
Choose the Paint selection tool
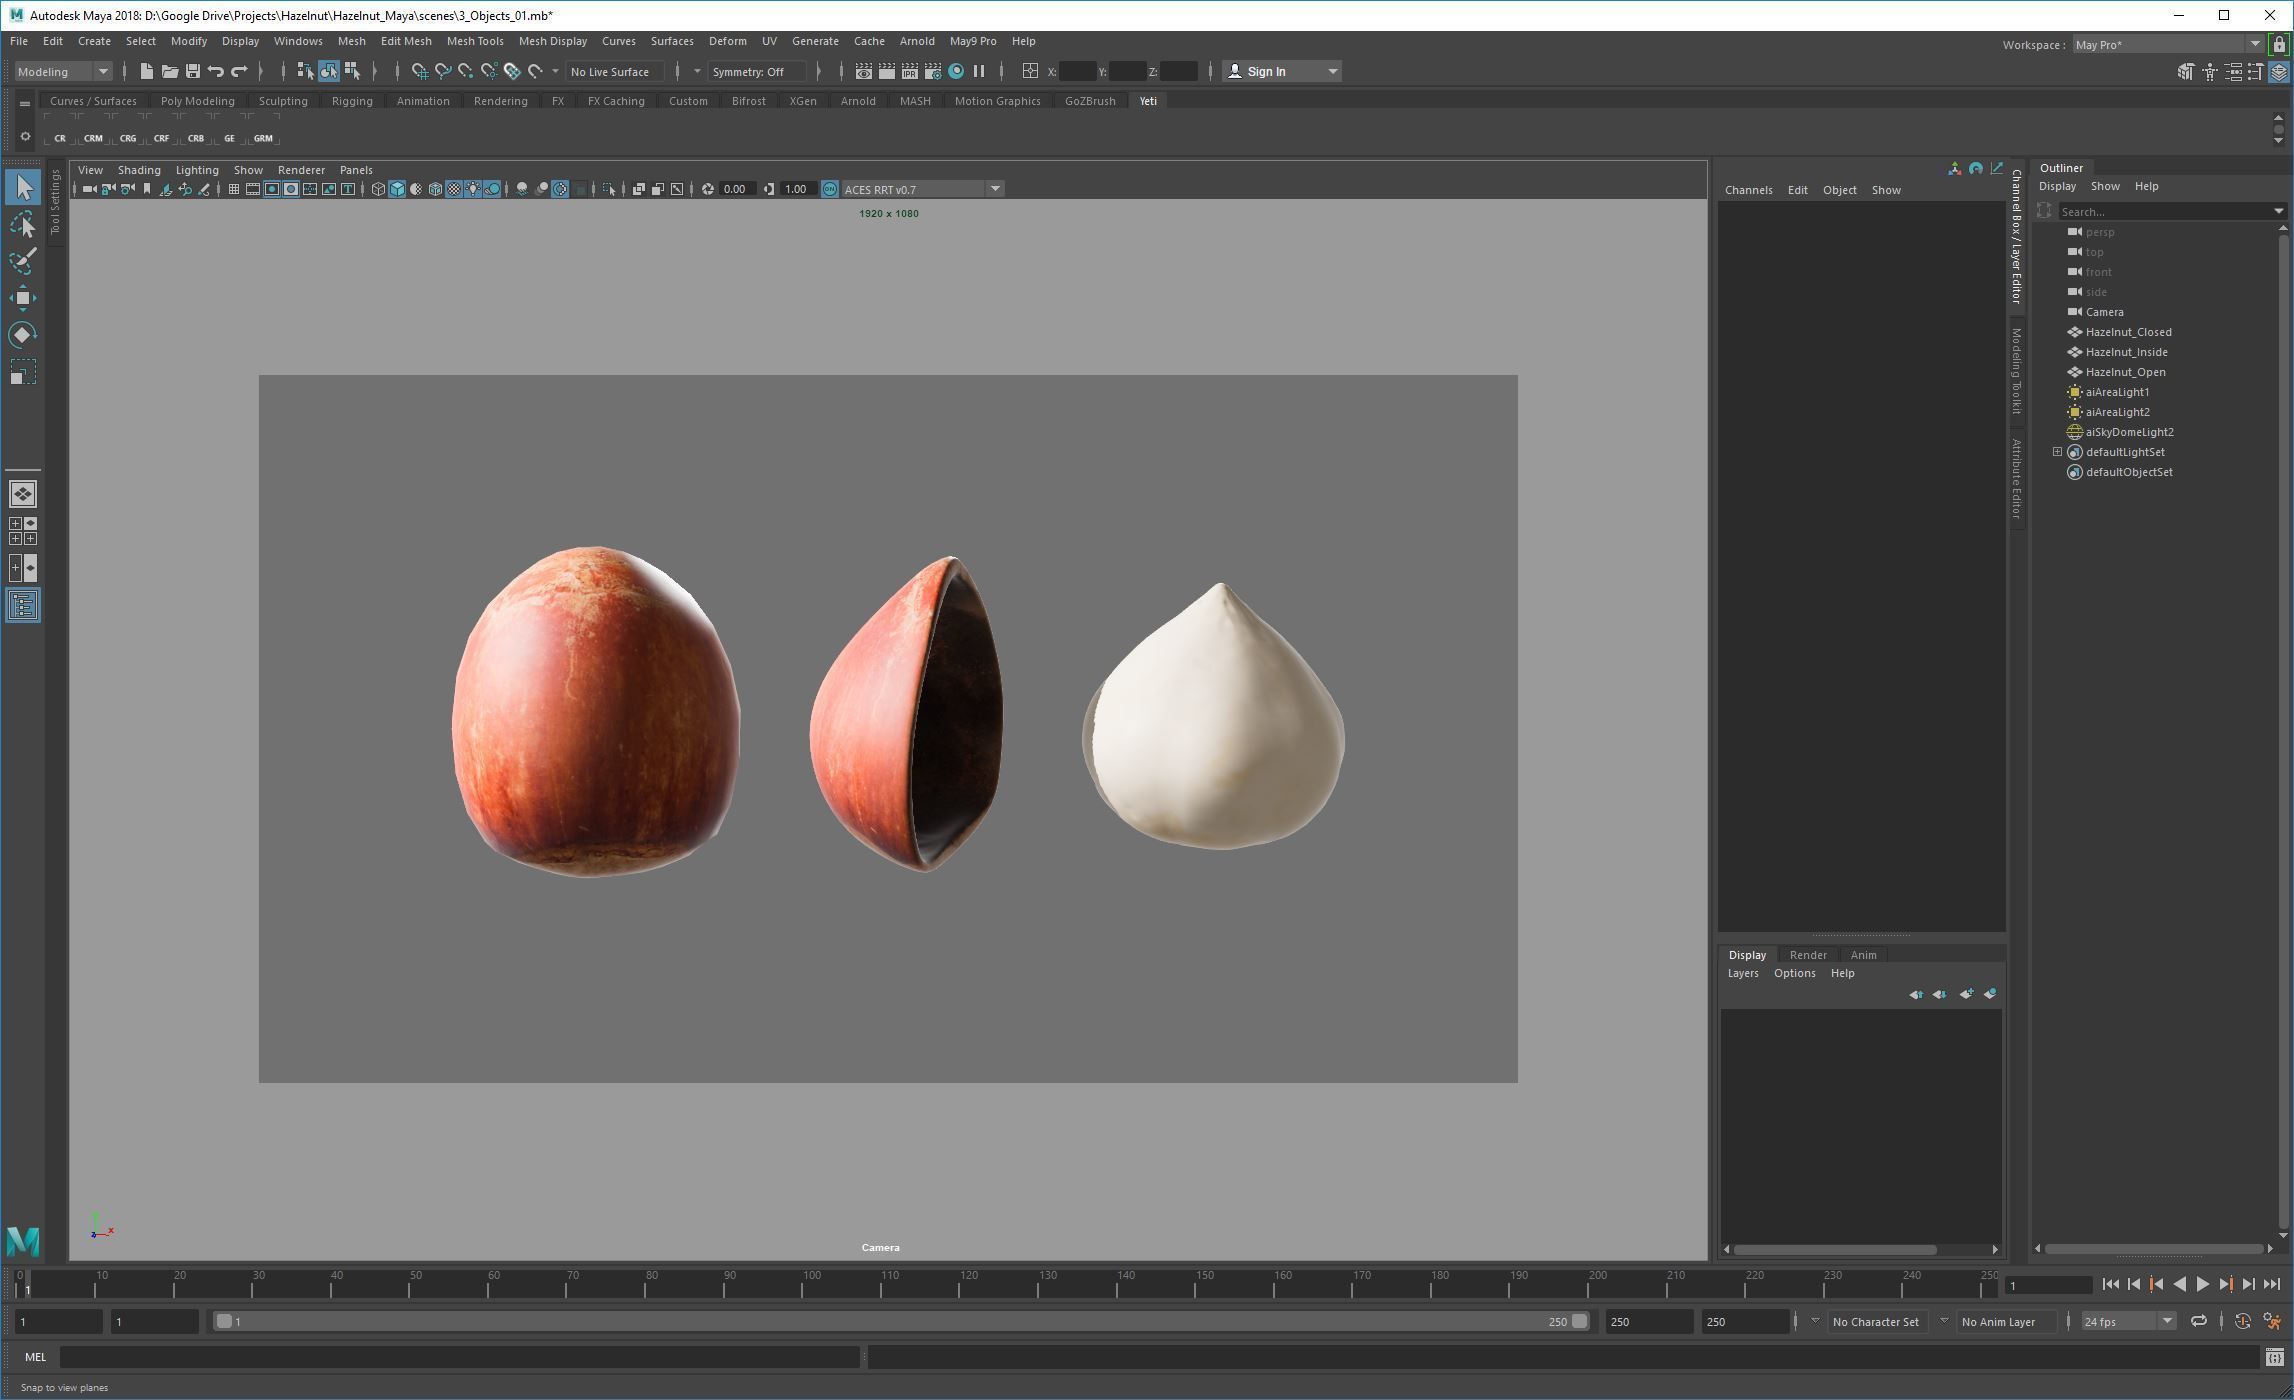click(23, 261)
